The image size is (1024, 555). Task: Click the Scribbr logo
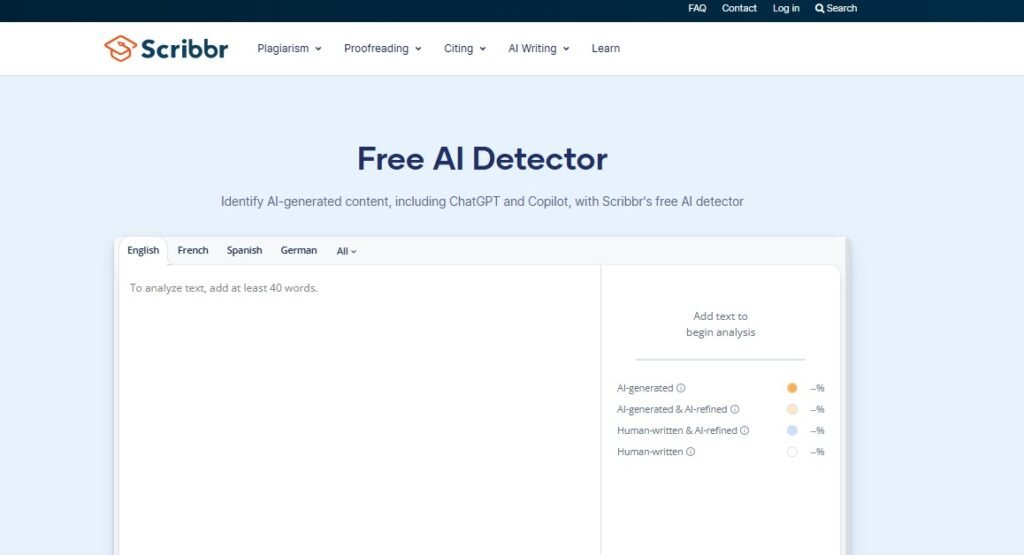(x=167, y=48)
